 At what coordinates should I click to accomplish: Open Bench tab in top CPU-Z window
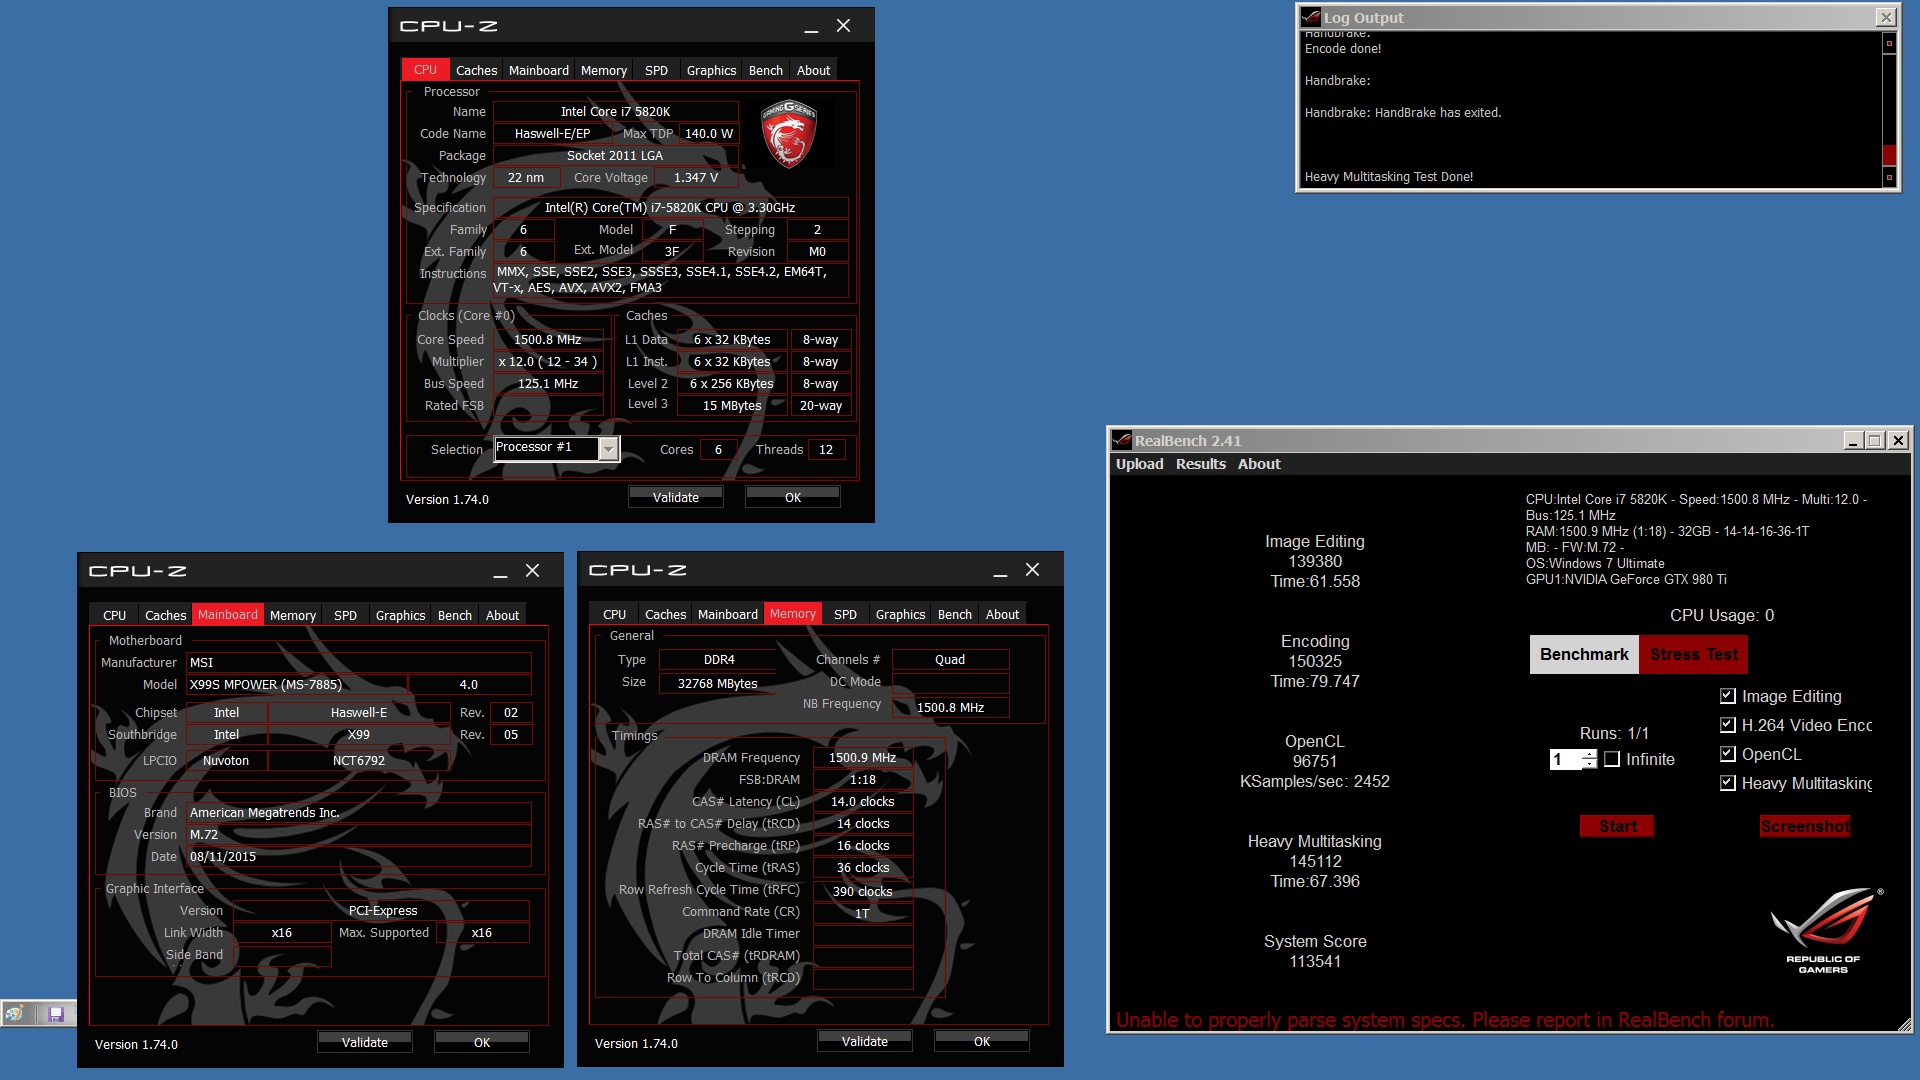[x=766, y=70]
